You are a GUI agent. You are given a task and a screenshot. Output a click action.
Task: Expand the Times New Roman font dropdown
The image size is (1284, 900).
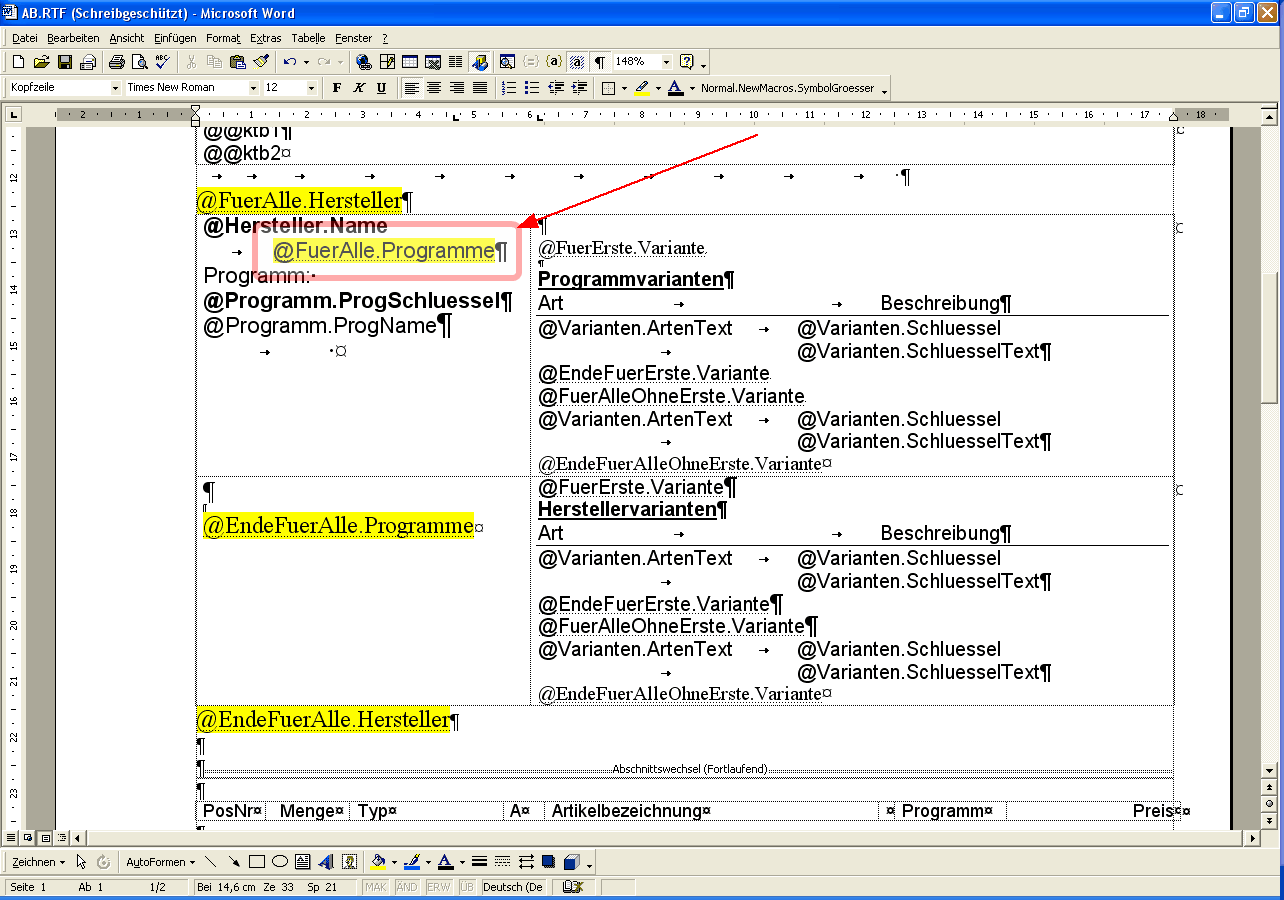(253, 88)
